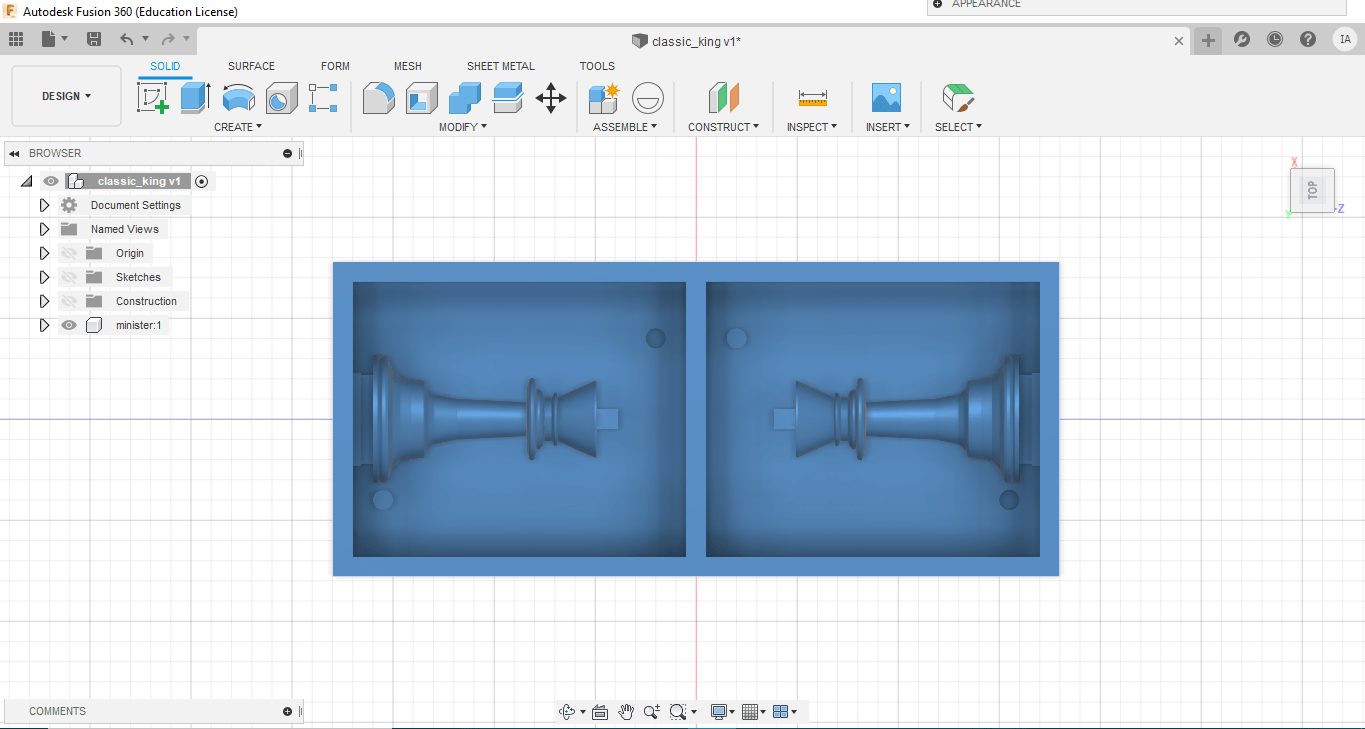The width and height of the screenshot is (1365, 729).
Task: Switch to the SHEET METAL tab
Action: pyautogui.click(x=501, y=66)
